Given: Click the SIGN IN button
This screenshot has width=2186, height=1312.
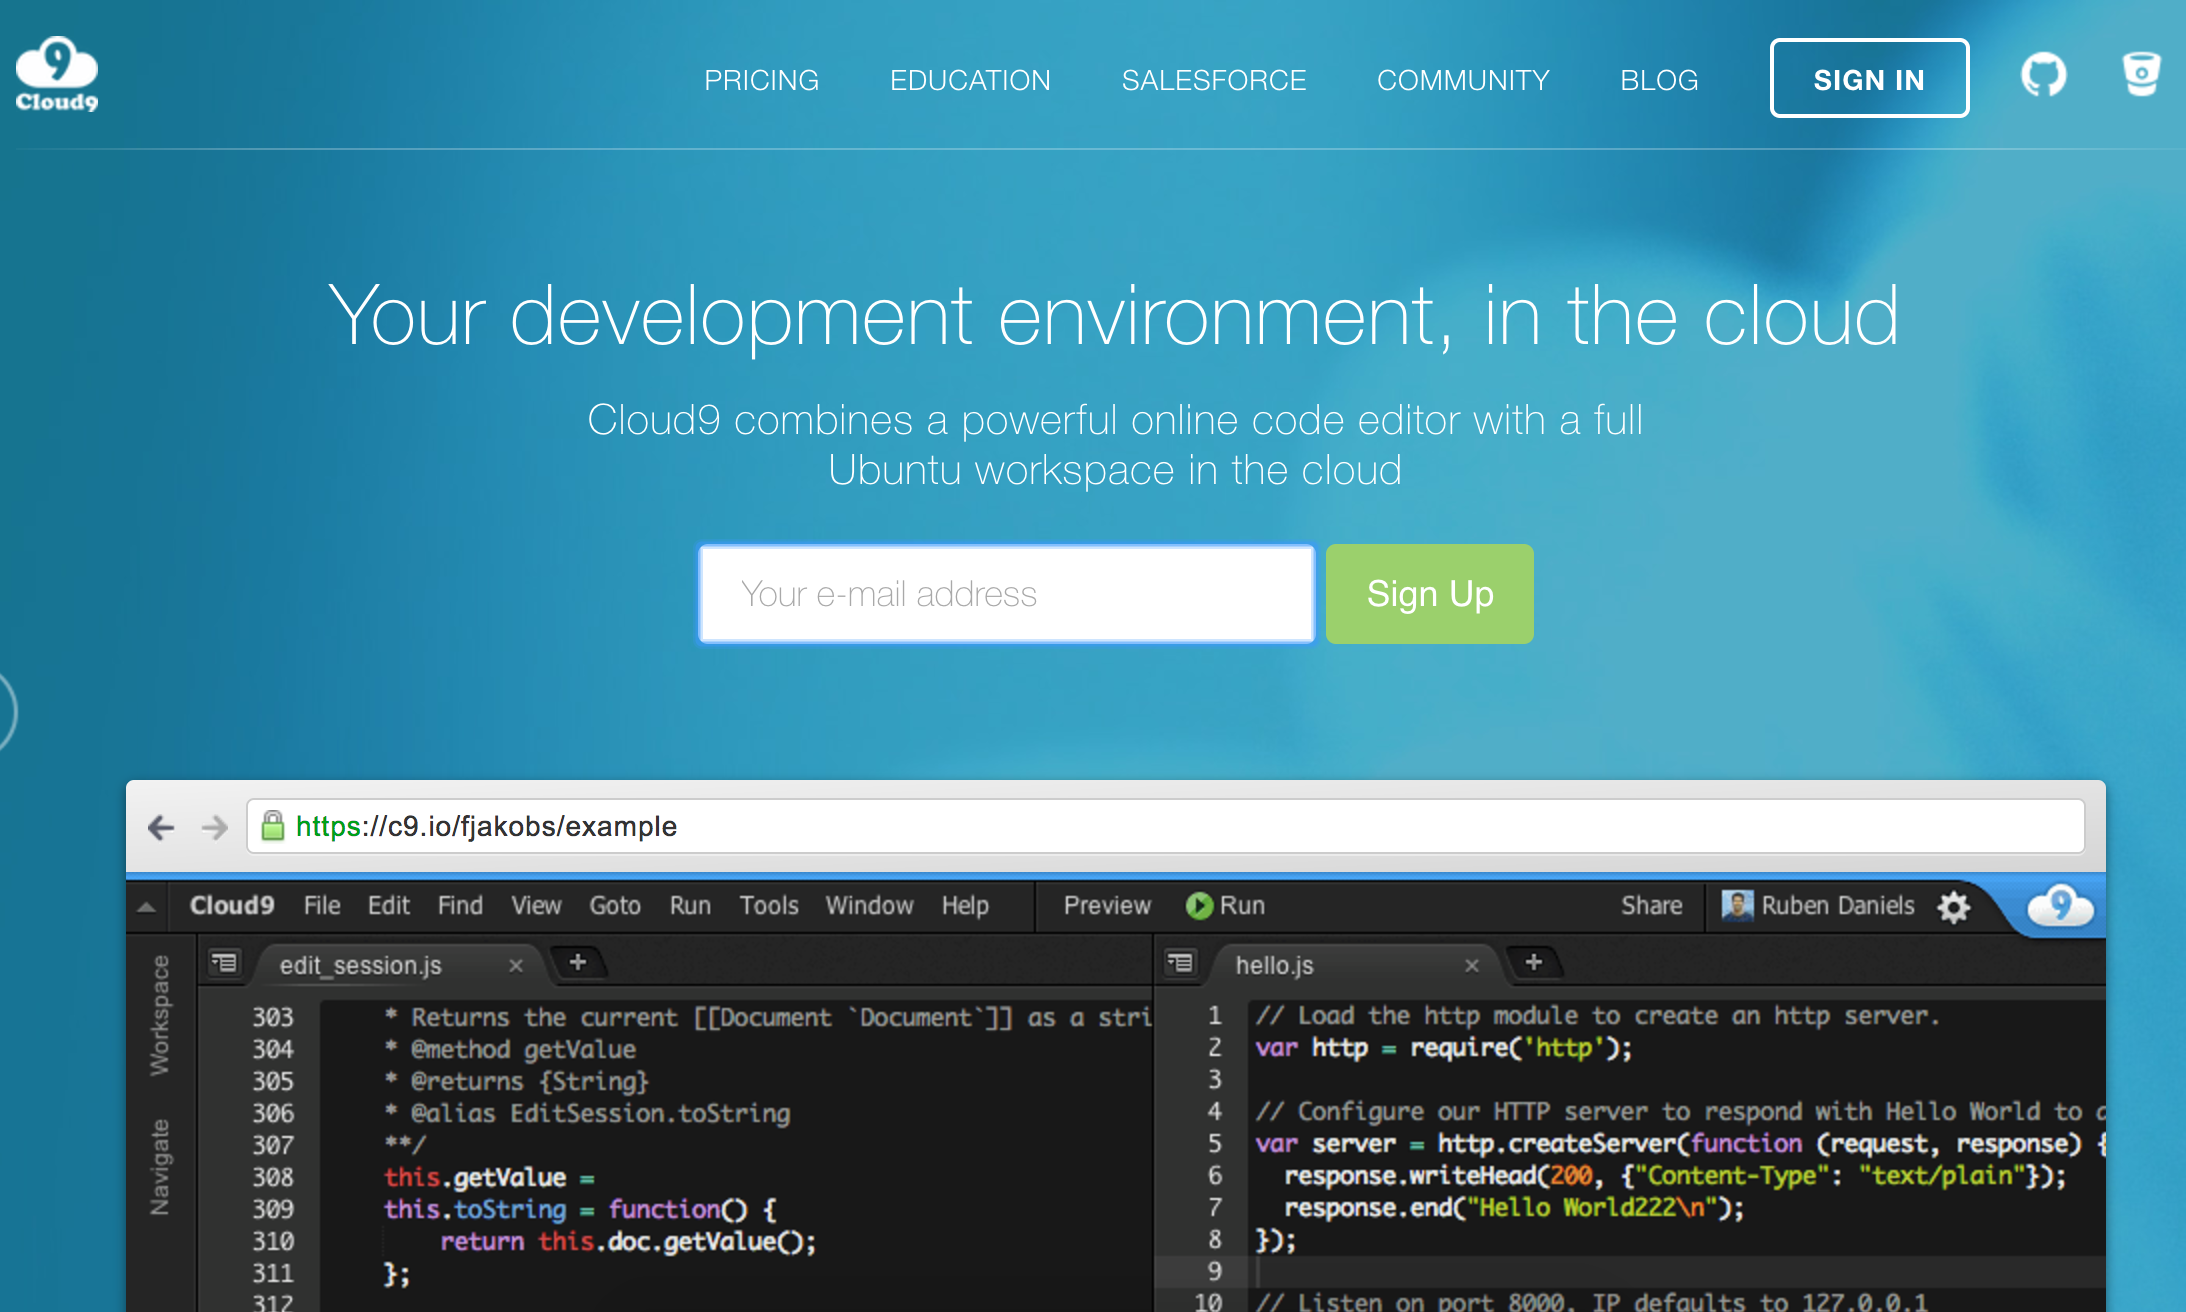Looking at the screenshot, I should 1869,78.
